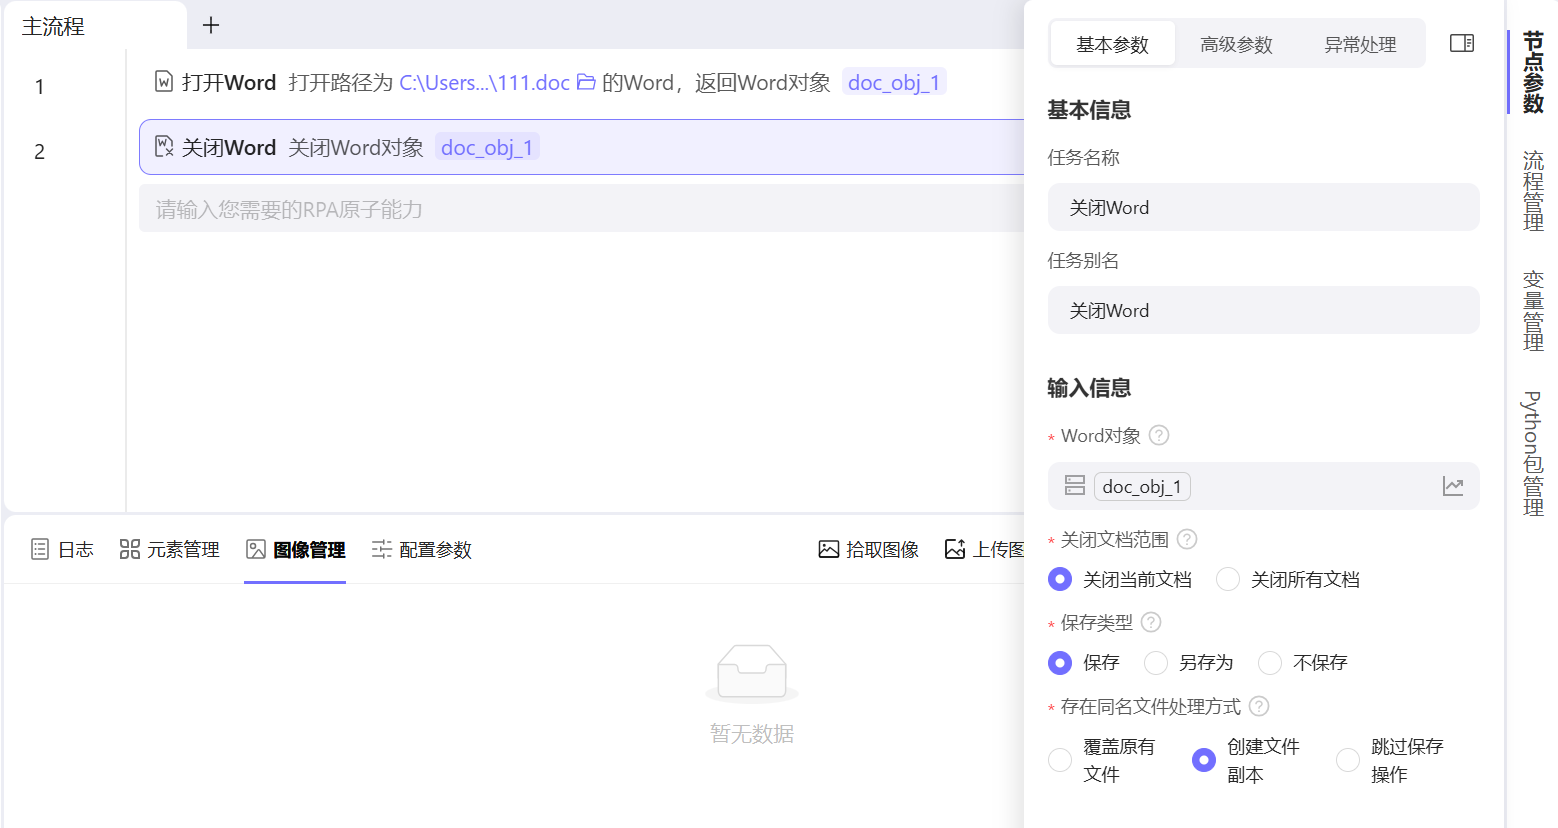Switch to the 高级参数 tab
The width and height of the screenshot is (1558, 828).
point(1236,43)
